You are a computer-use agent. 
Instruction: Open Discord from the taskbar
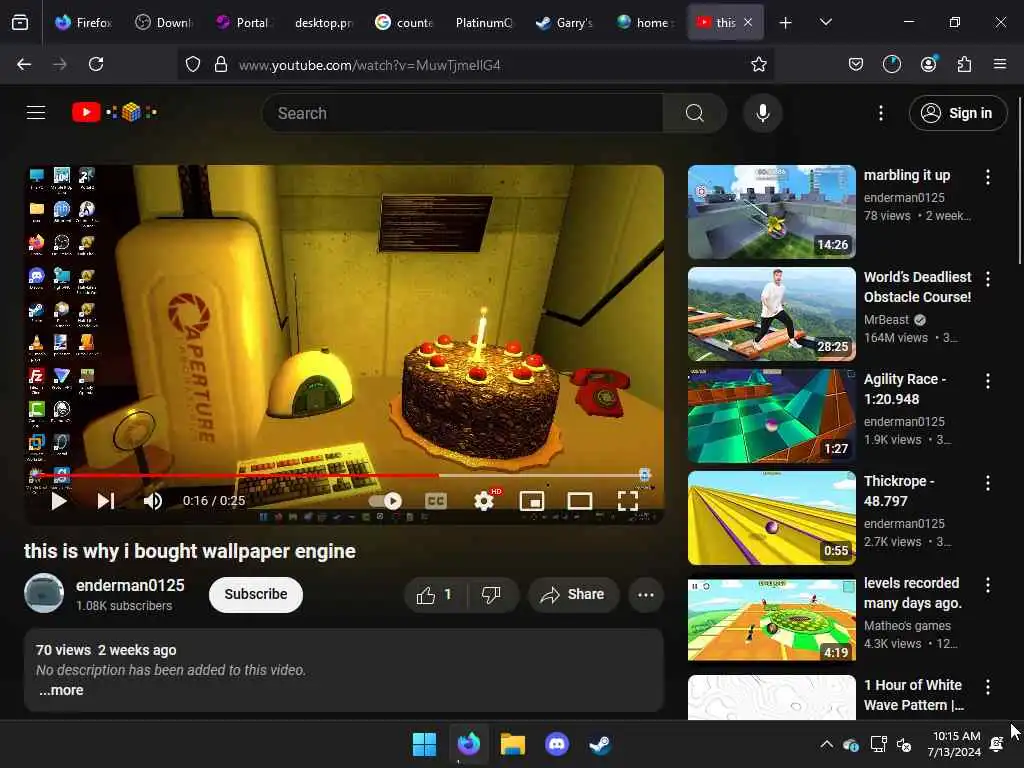556,744
